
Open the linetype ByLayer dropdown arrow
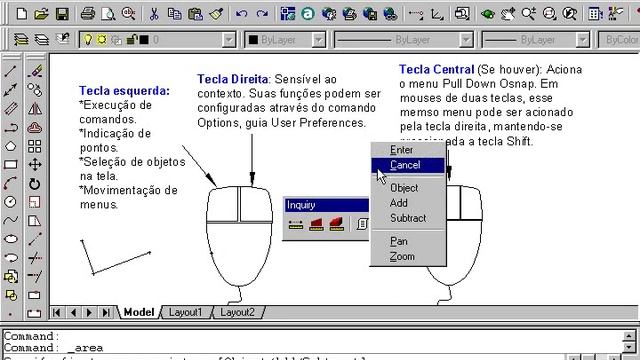tap(466, 40)
